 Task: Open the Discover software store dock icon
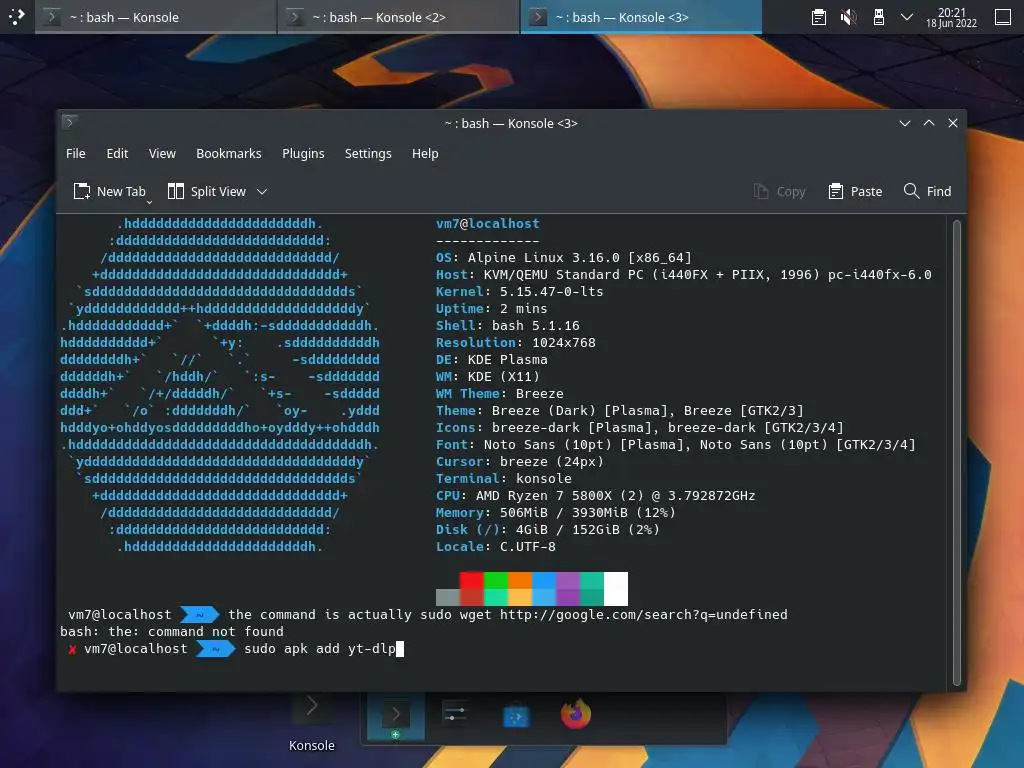[516, 716]
